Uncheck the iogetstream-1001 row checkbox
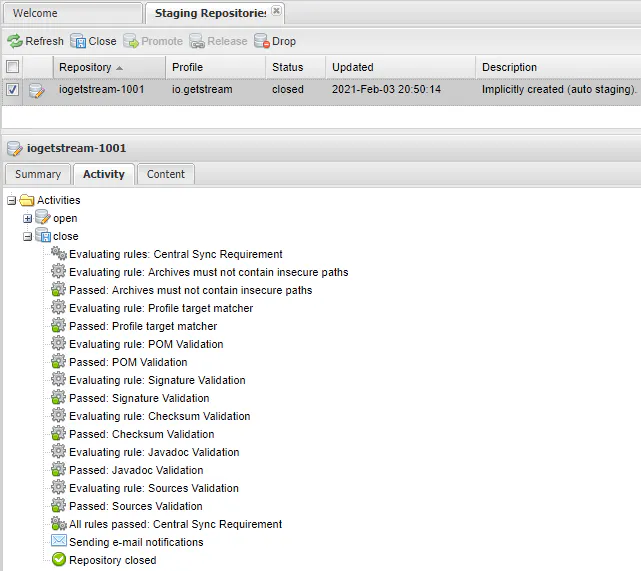This screenshot has height=571, width=641. [x=13, y=89]
